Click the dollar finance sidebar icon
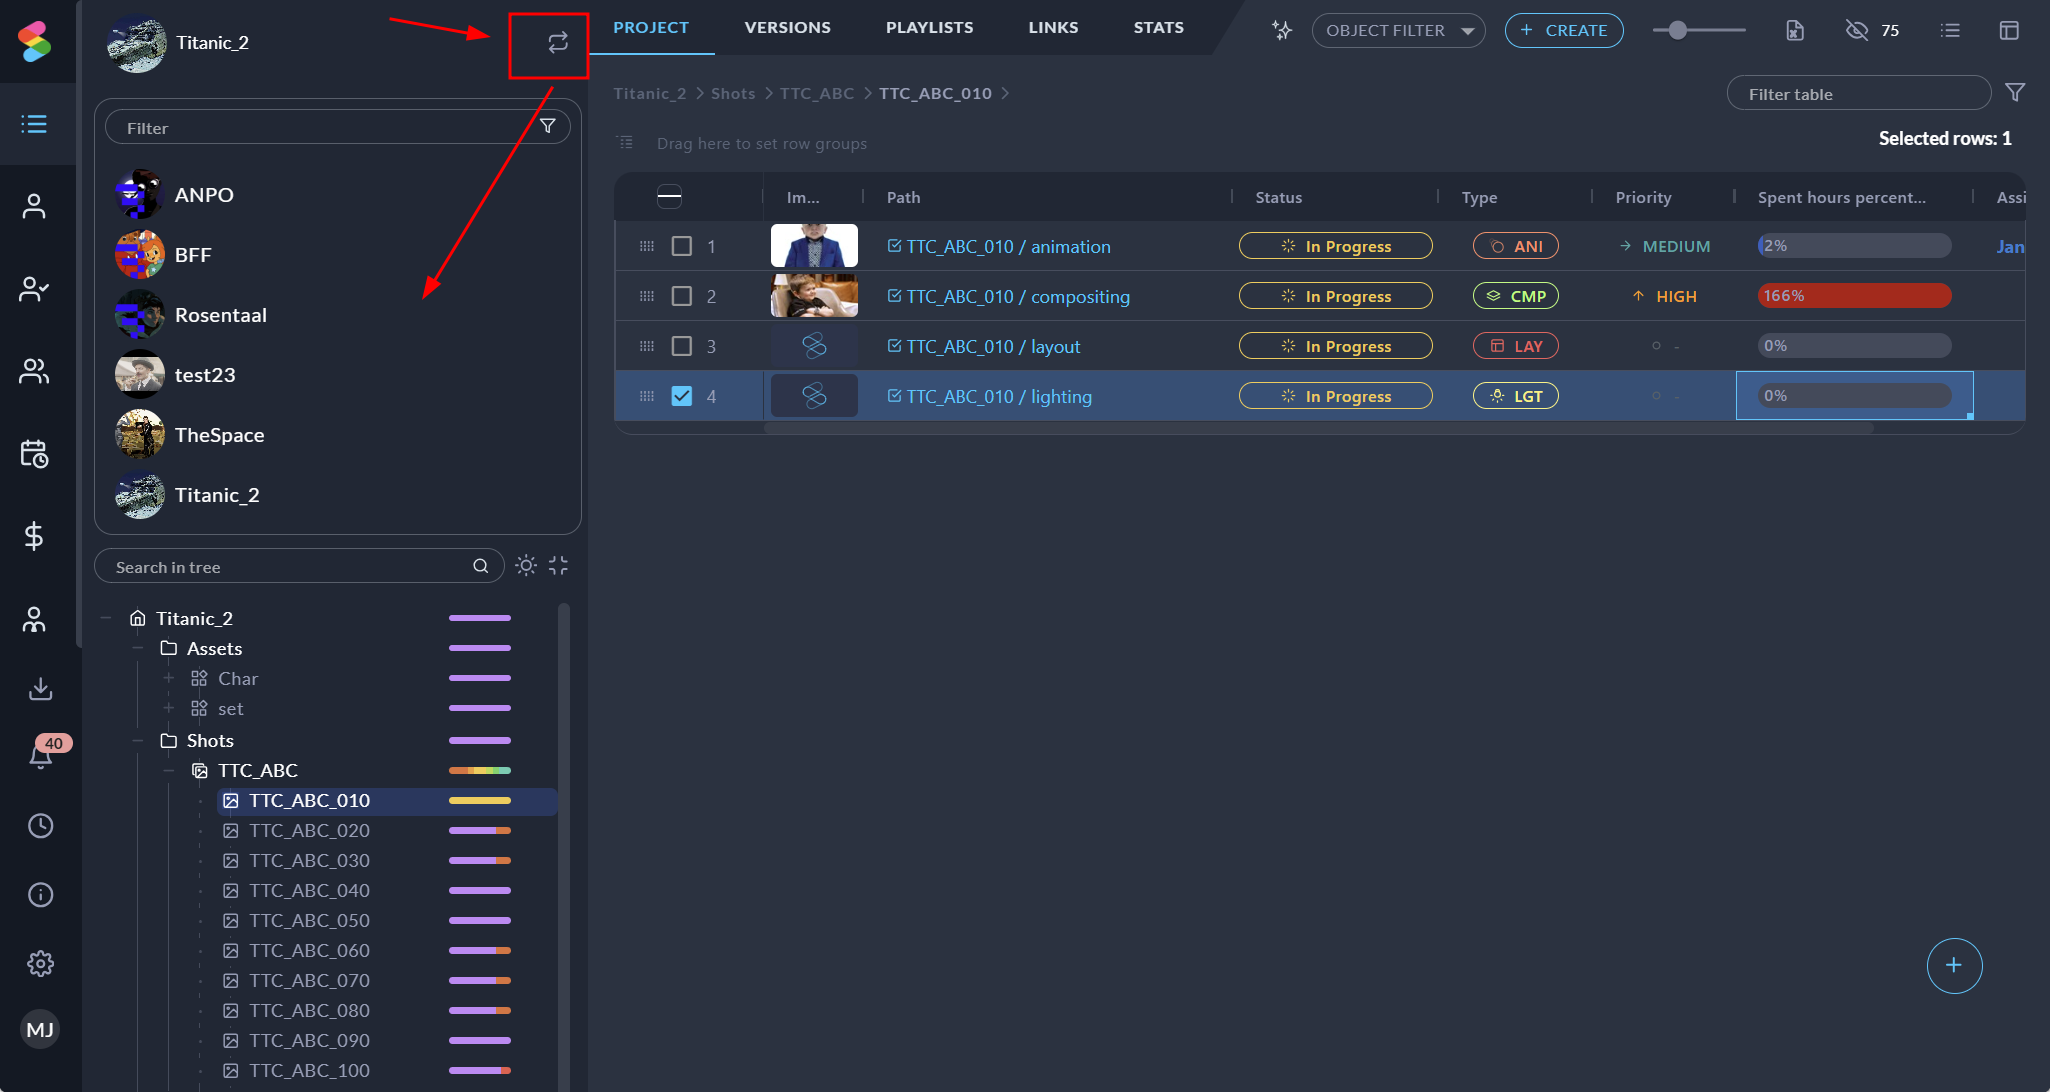Screen dimensions: 2050x1092 pos(34,536)
